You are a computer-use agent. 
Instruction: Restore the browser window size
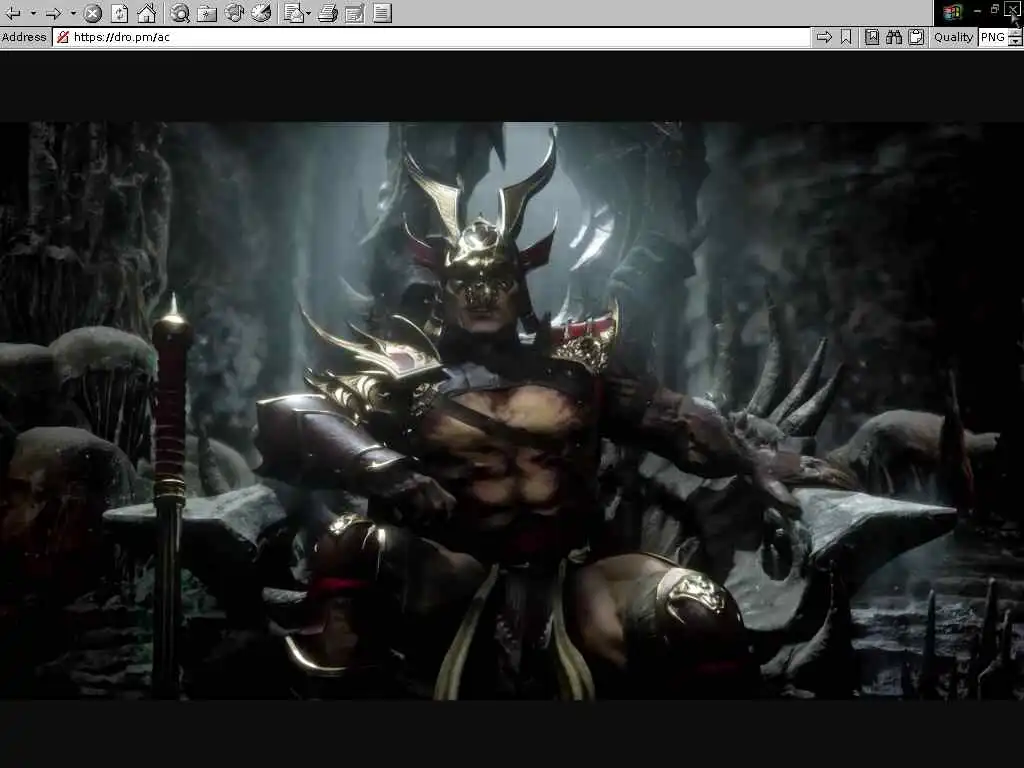pyautogui.click(x=995, y=9)
